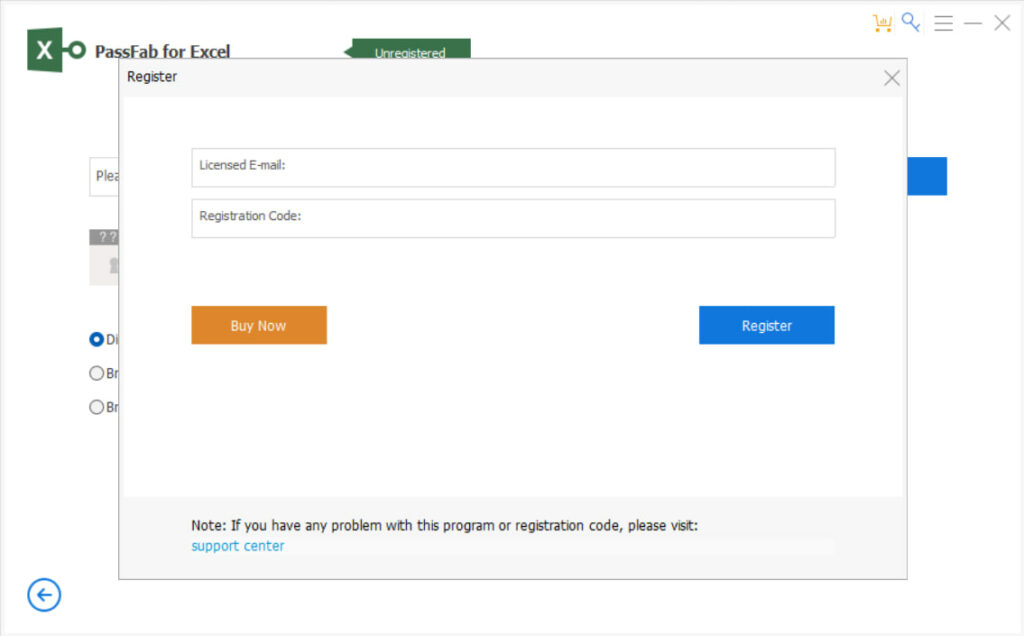Screen dimensions: 1024x636
Task: Click the blue button behind the Register dialog
Action: (x=927, y=176)
